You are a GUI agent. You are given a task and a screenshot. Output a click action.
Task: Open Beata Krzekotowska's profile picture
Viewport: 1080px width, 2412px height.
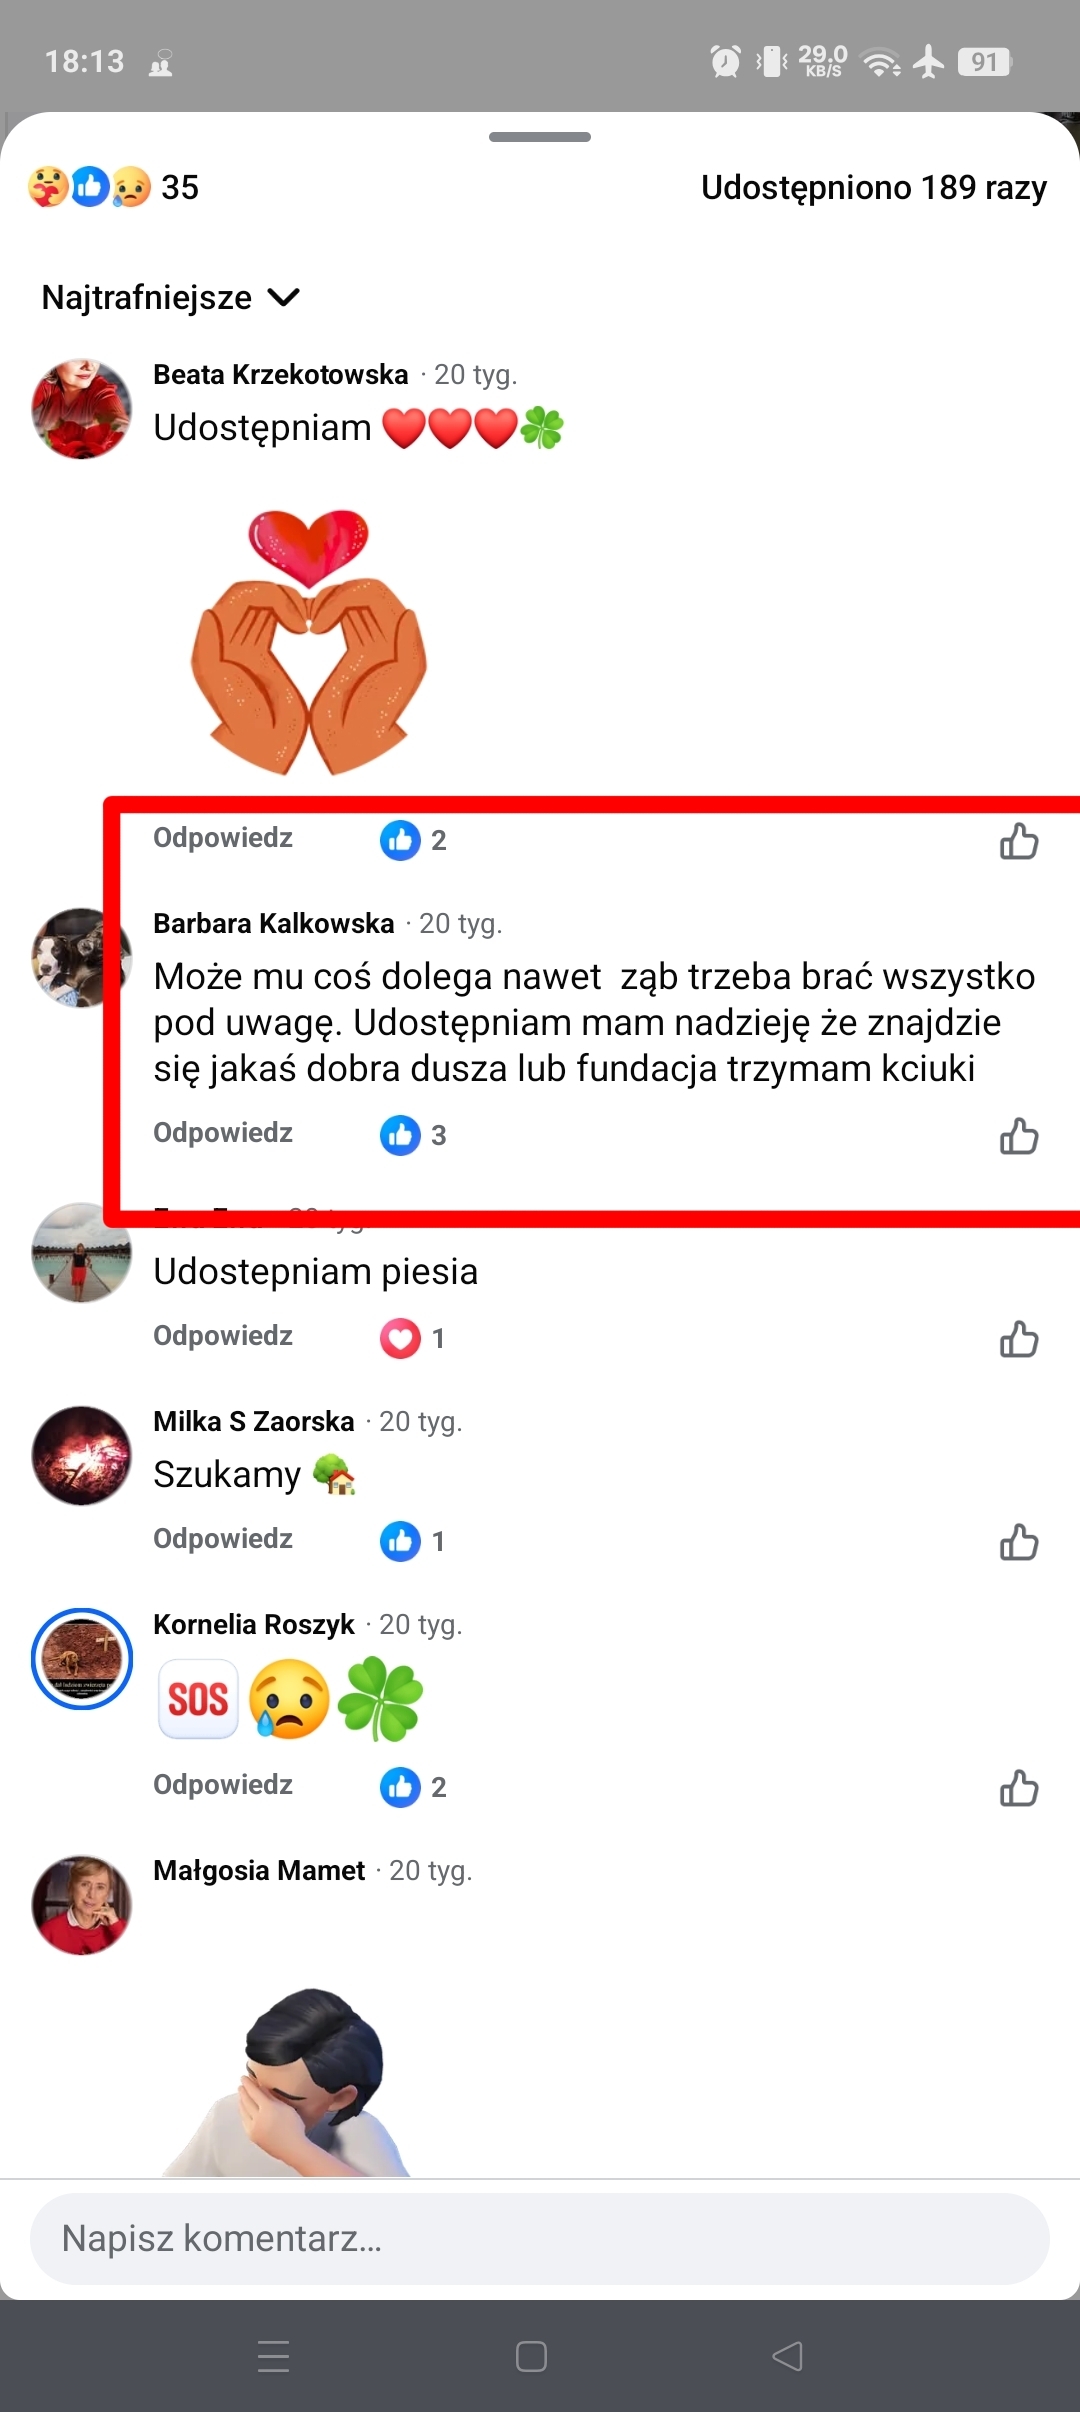coord(81,409)
